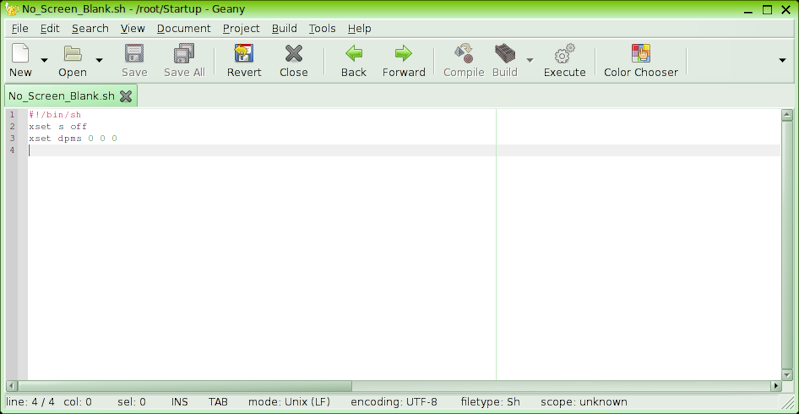Viewport: 799px width, 414px height.
Task: Click the vertical scrollbar down arrow
Action: pyautogui.click(x=787, y=374)
